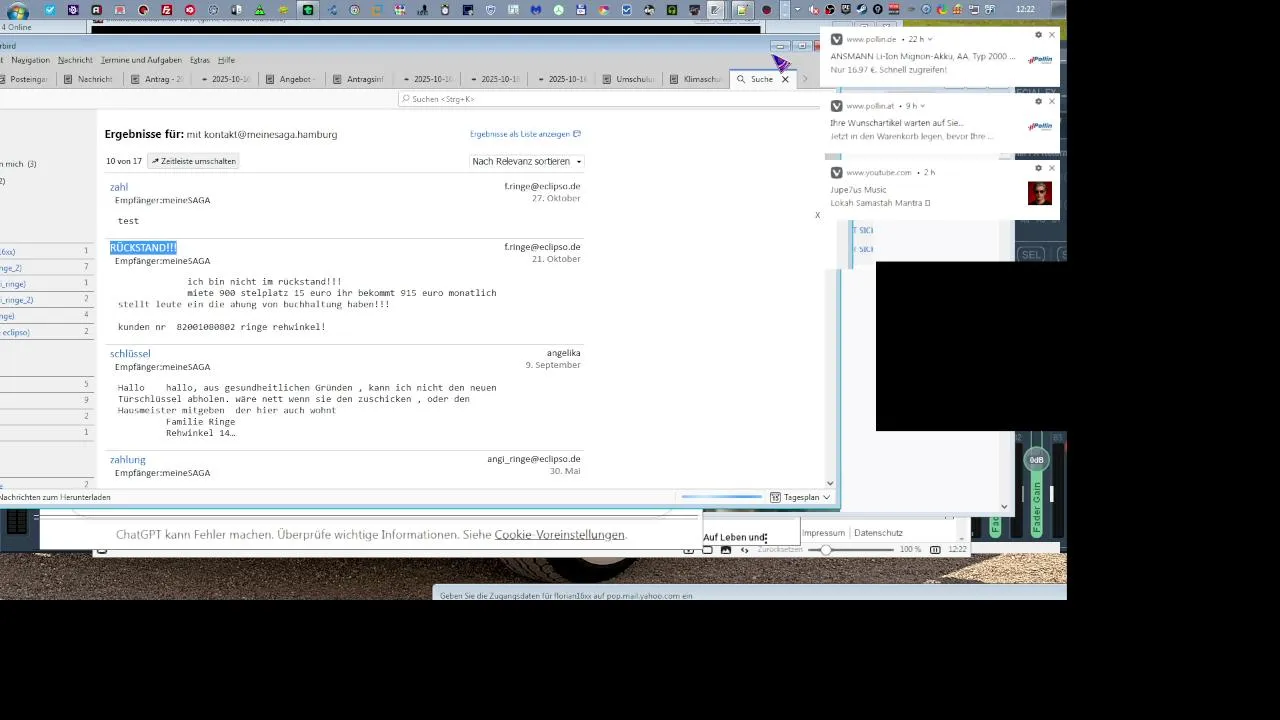Open the Nach Relevanz sortieren dropdown

click(527, 161)
